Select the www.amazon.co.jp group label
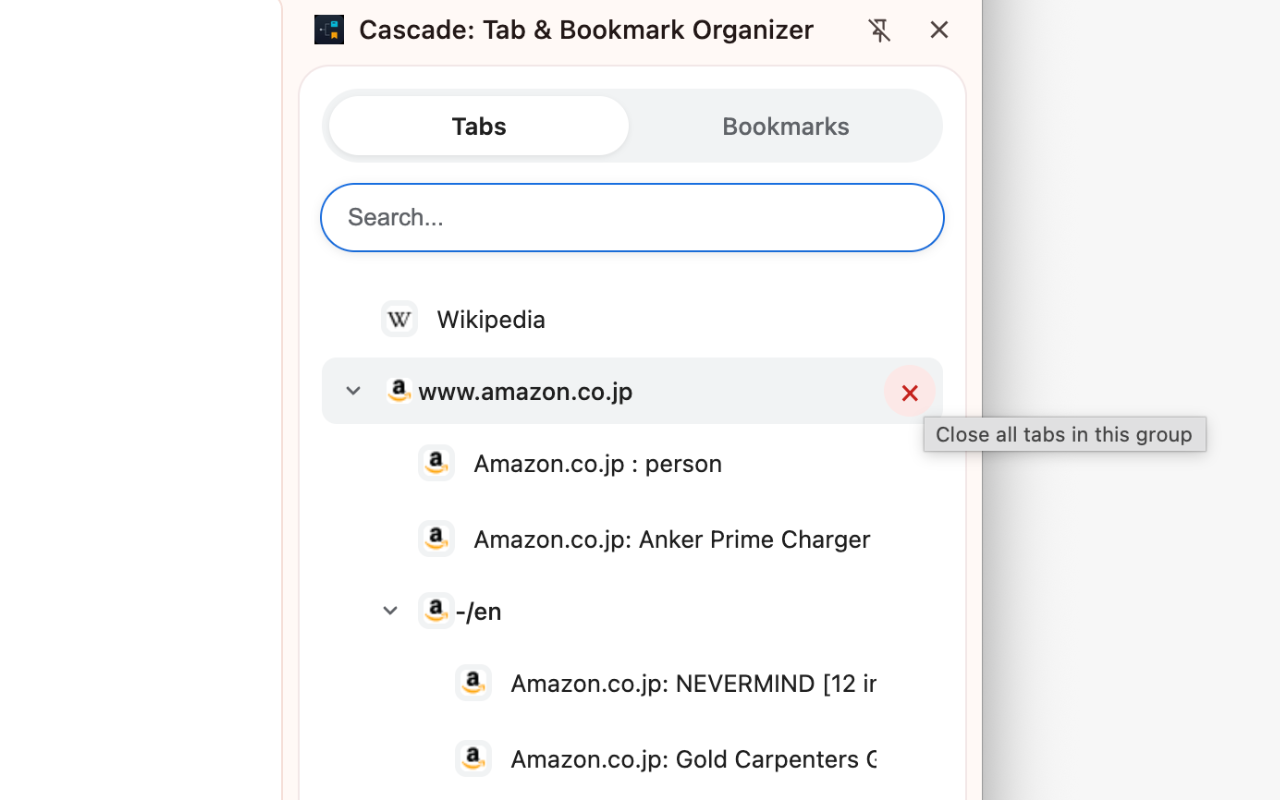This screenshot has width=1280, height=800. pyautogui.click(x=525, y=391)
